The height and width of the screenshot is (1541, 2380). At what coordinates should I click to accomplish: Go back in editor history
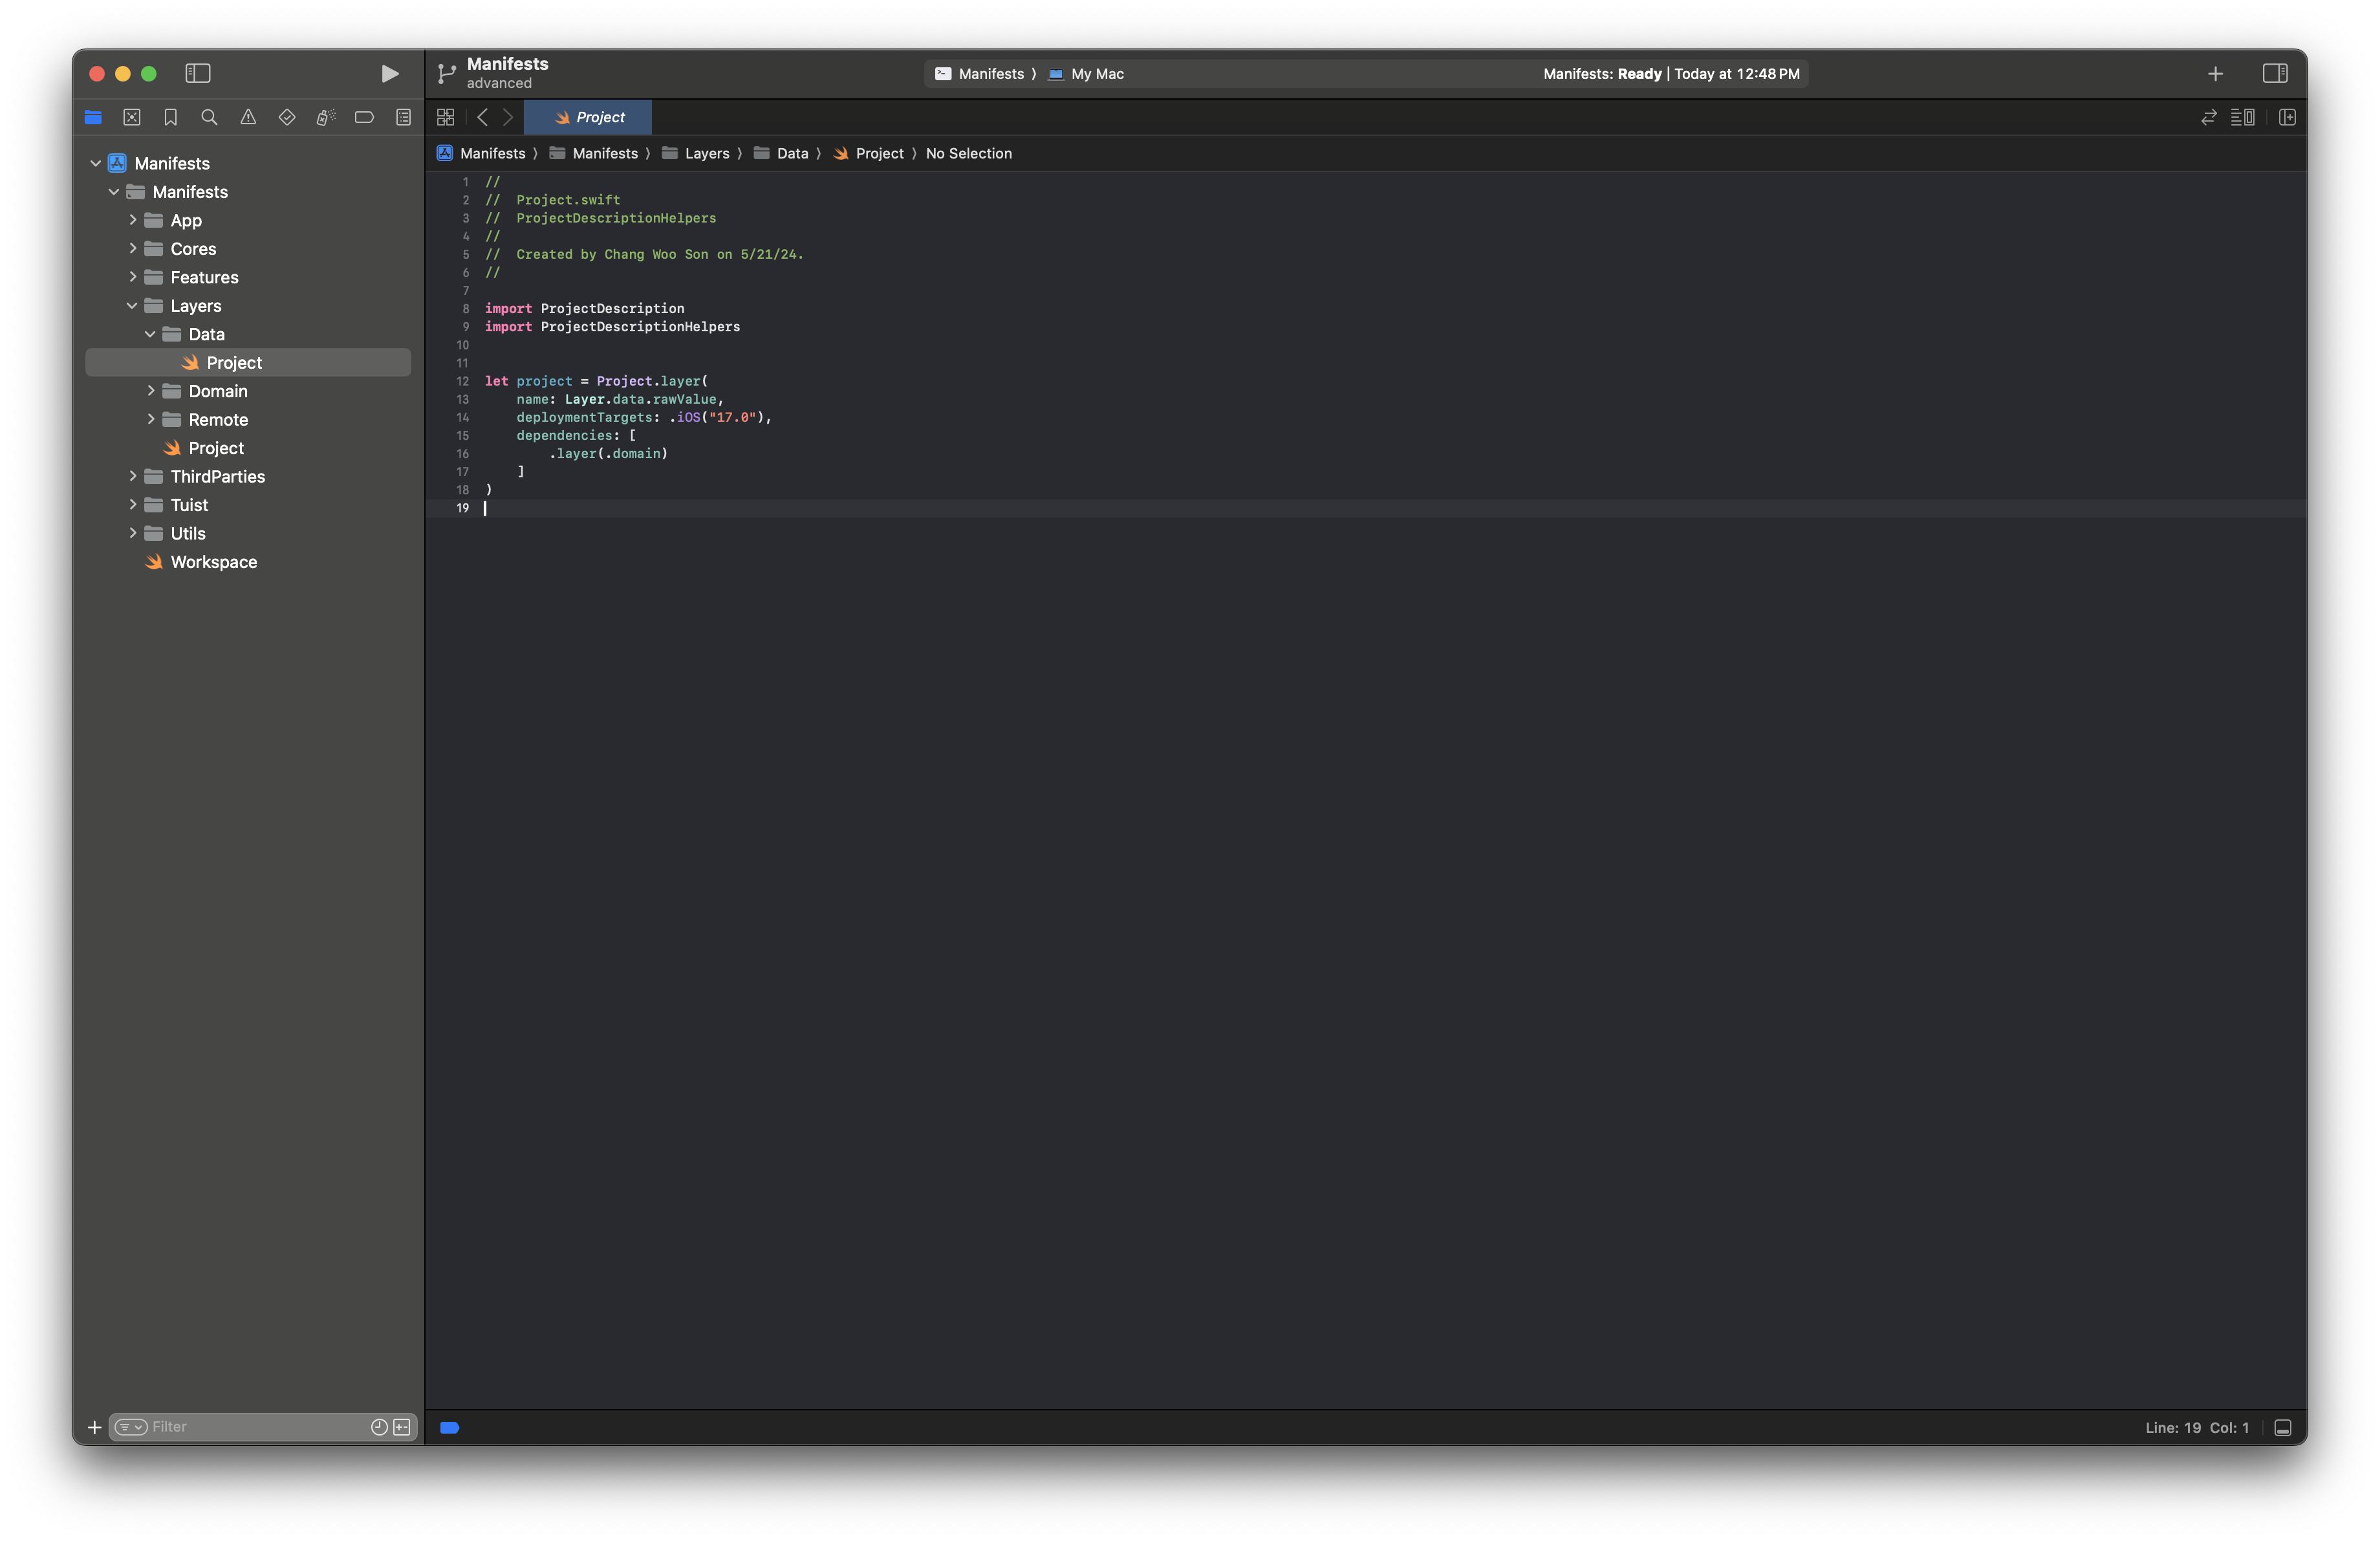pyautogui.click(x=482, y=117)
